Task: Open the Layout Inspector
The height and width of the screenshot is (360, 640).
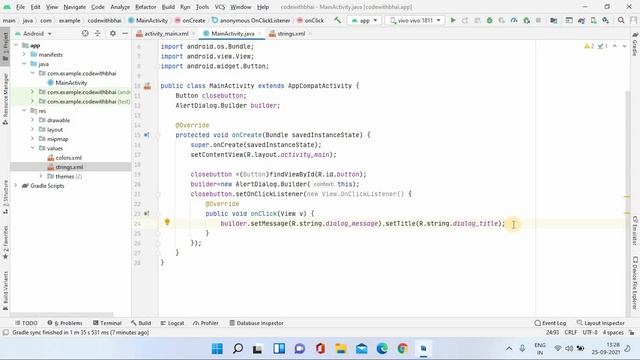Action: [x=600, y=323]
